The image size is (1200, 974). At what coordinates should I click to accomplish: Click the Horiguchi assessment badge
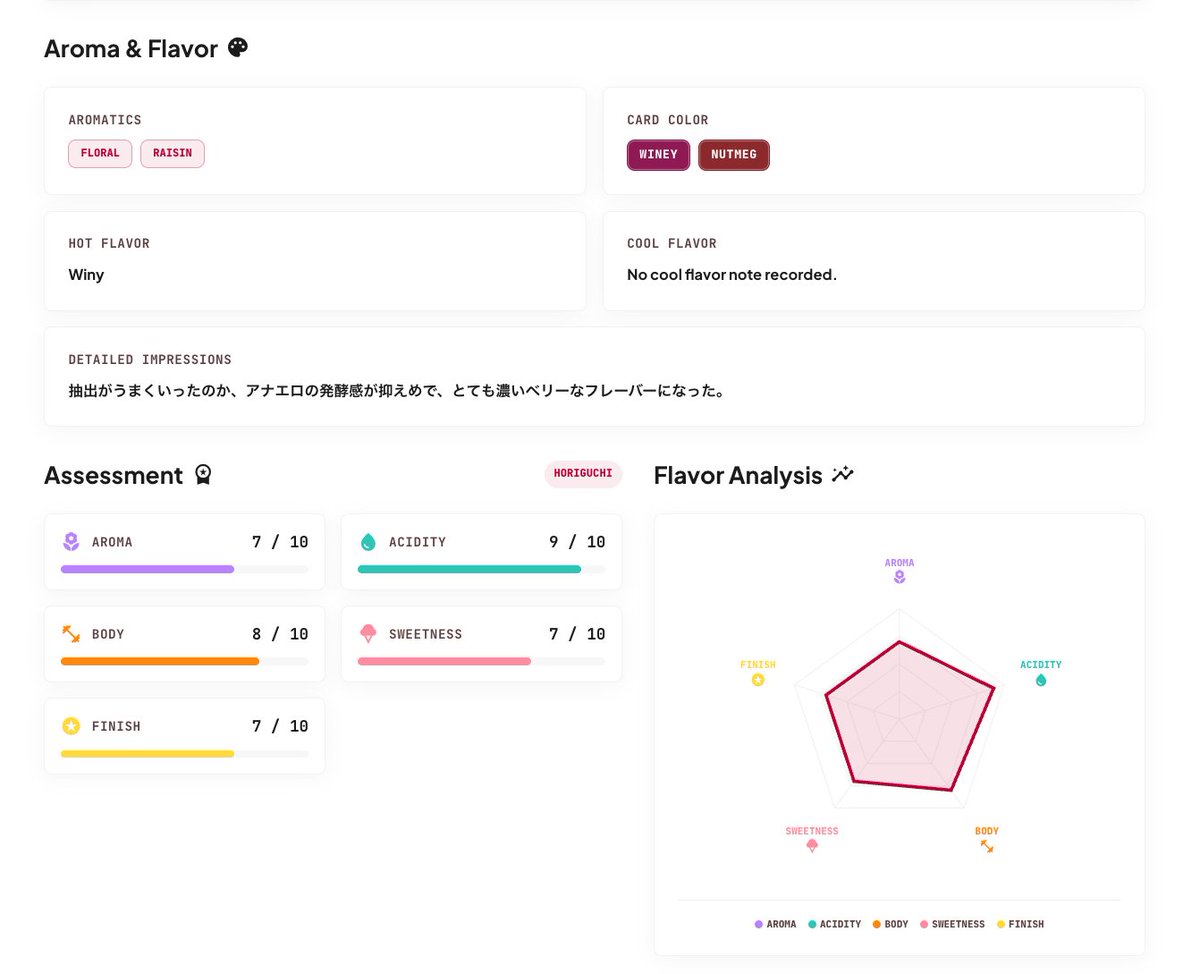(583, 474)
